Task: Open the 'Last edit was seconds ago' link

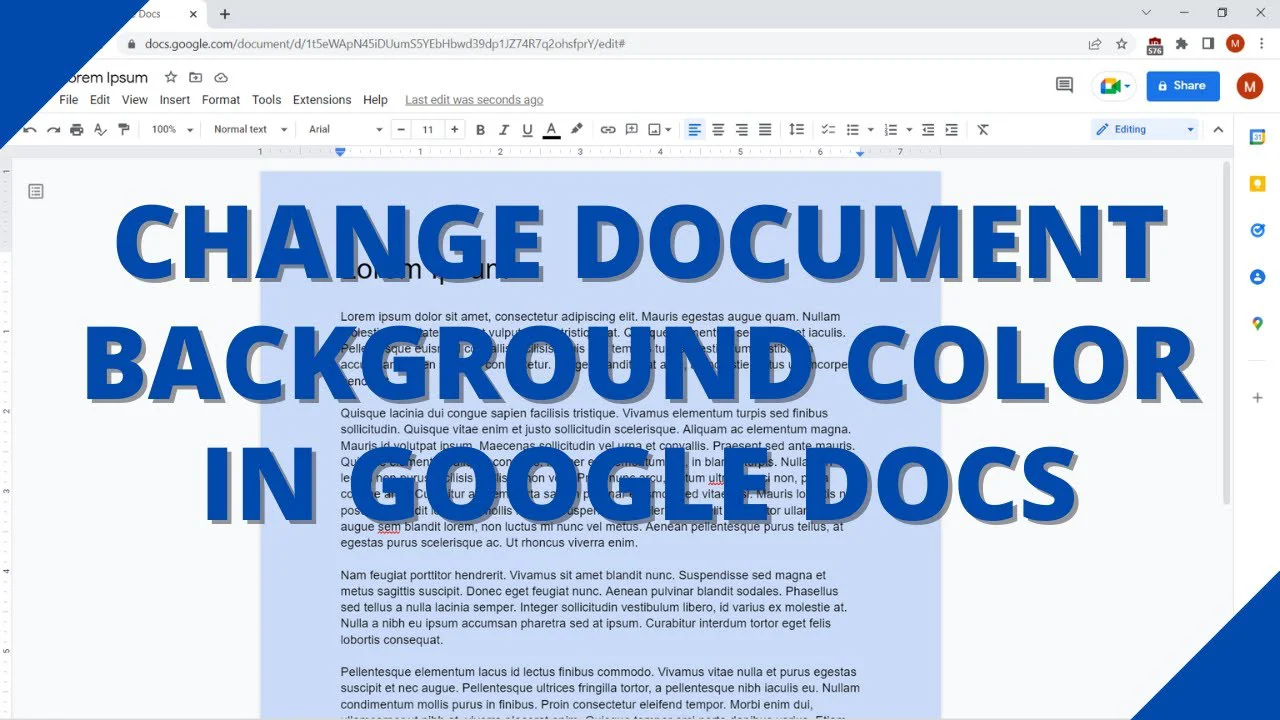Action: (x=474, y=100)
